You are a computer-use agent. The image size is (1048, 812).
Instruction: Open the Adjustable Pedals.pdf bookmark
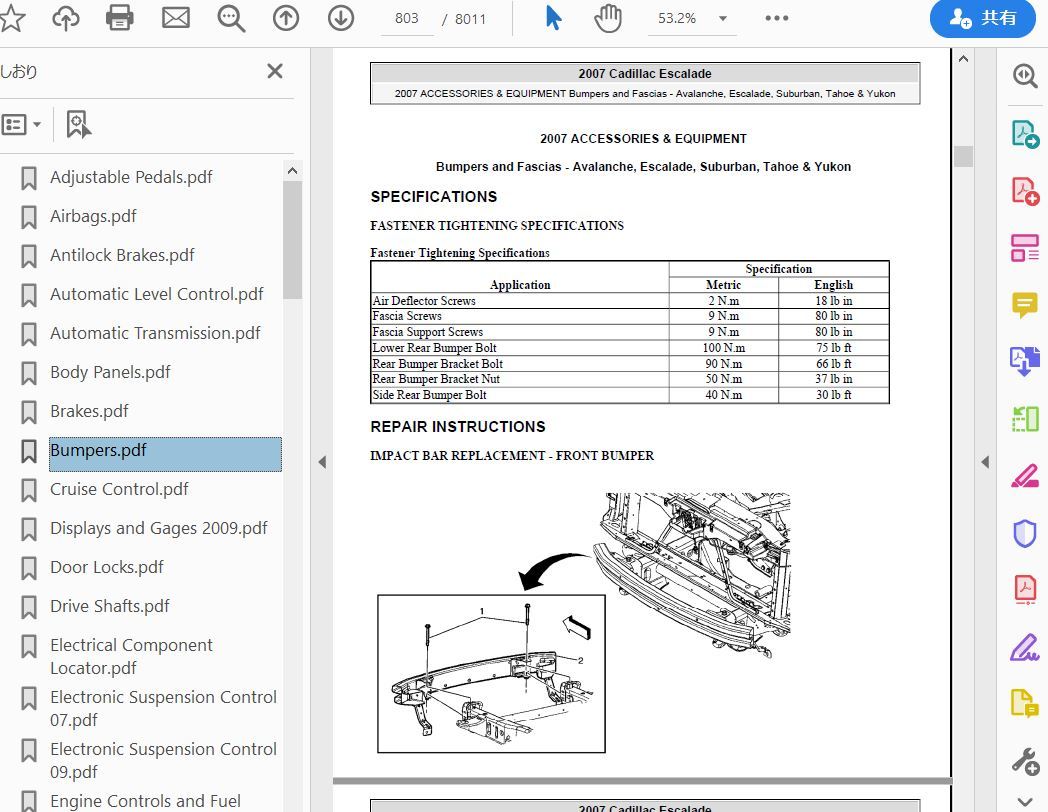pyautogui.click(x=131, y=177)
